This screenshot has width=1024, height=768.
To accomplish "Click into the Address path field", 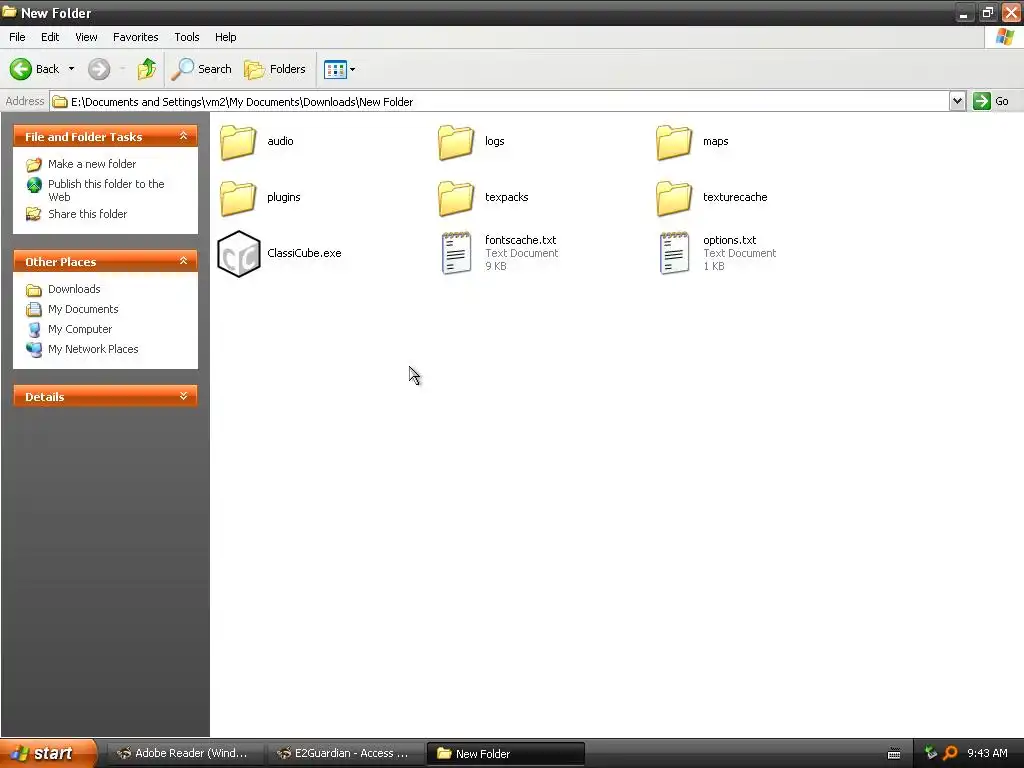I will tap(500, 101).
